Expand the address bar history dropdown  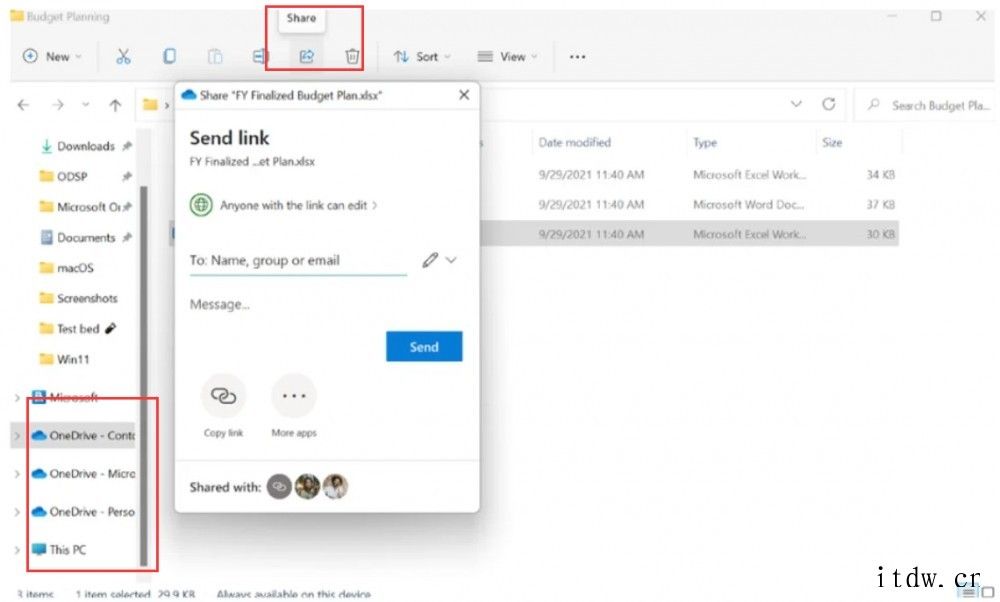coord(796,103)
